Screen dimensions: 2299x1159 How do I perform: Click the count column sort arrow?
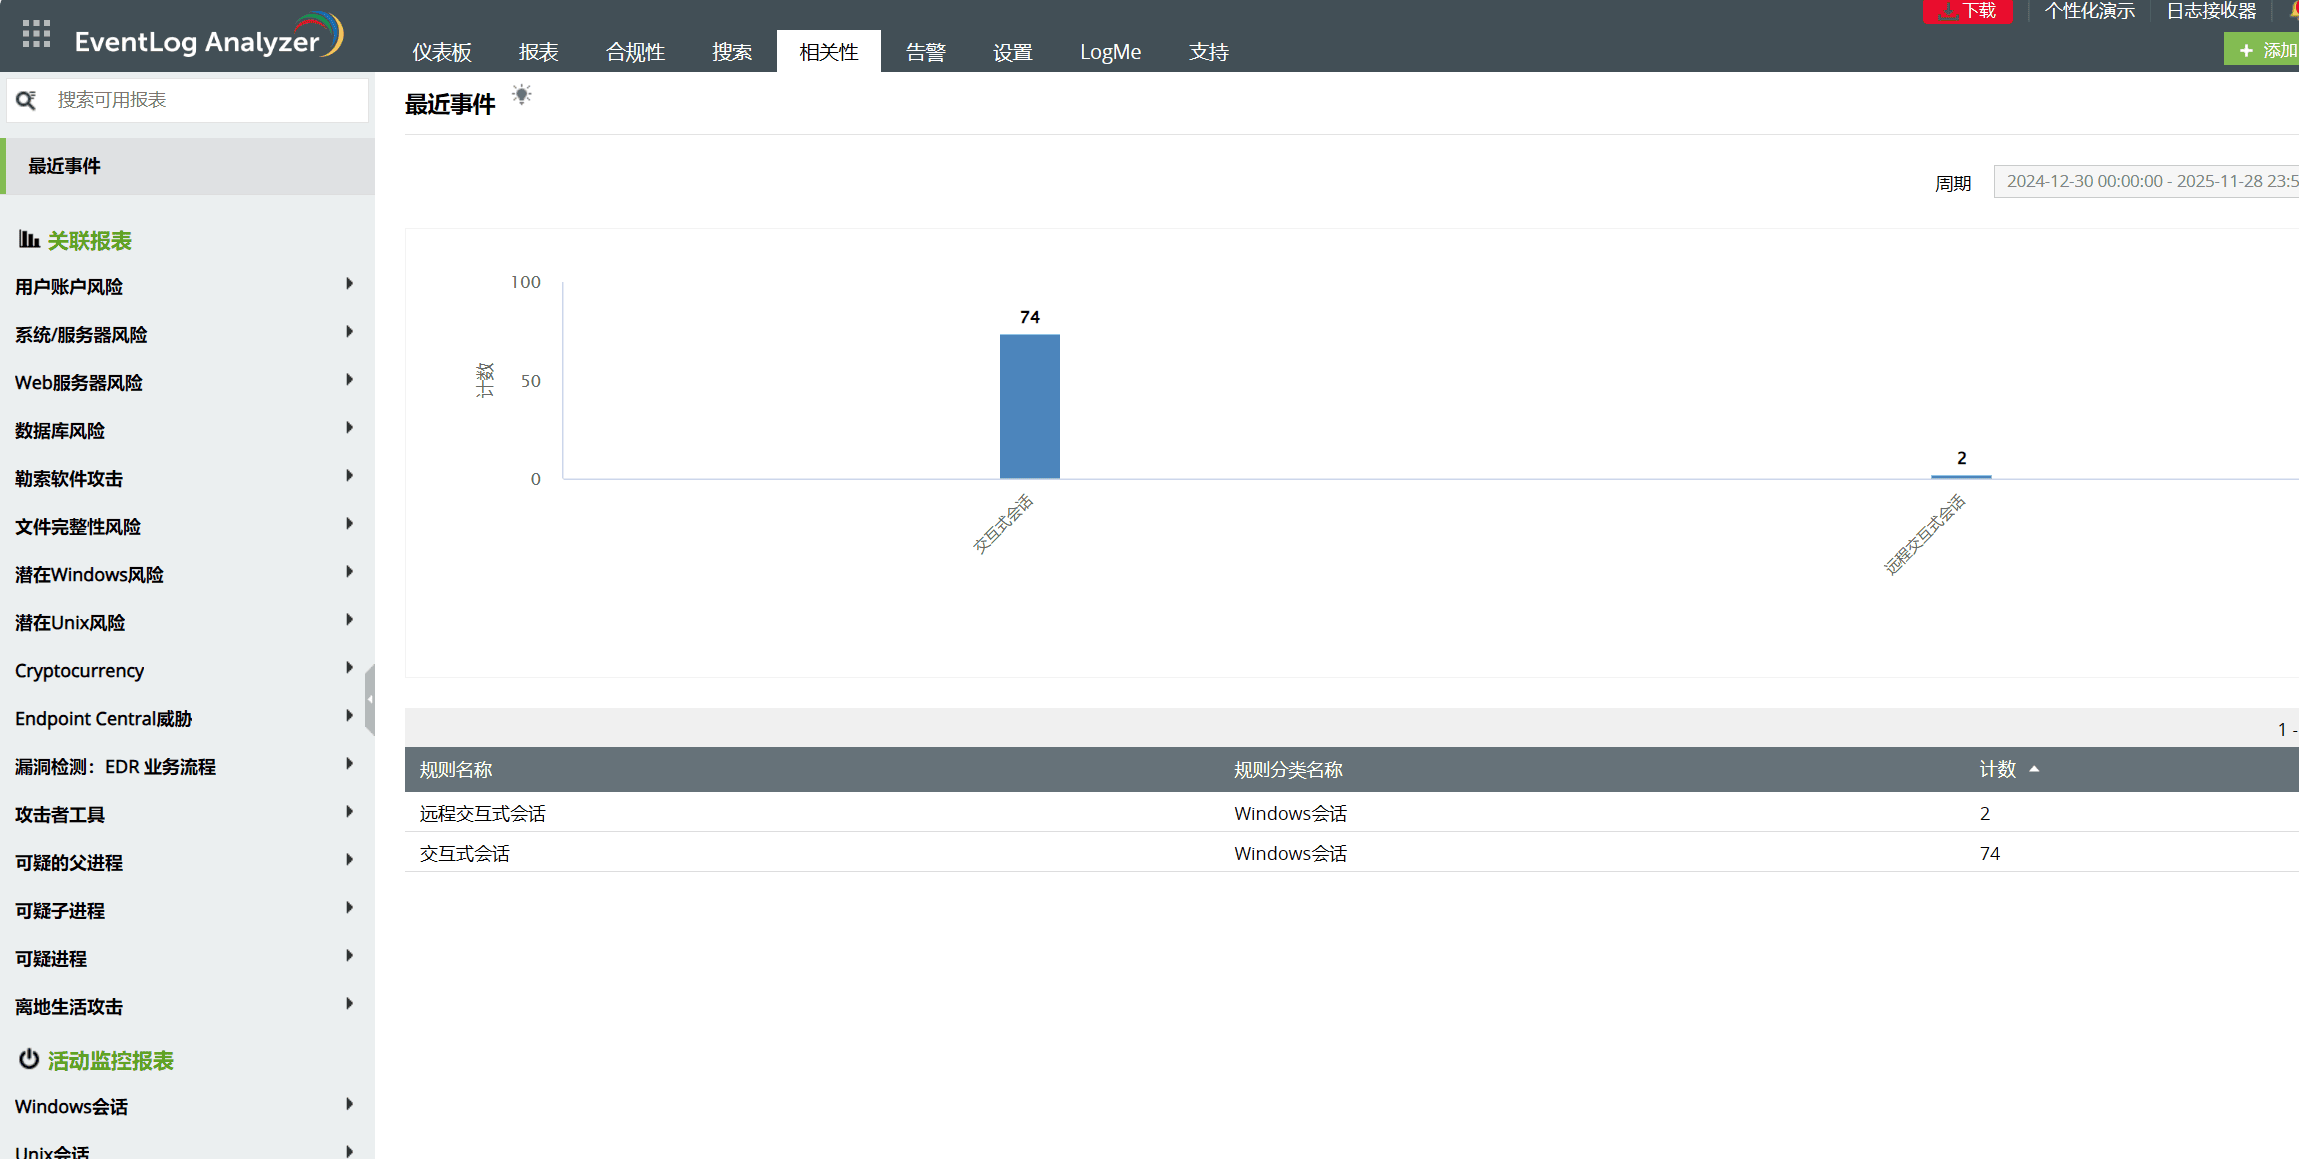(x=2034, y=769)
